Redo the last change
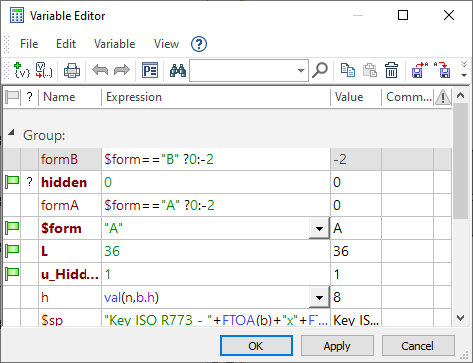 point(122,70)
